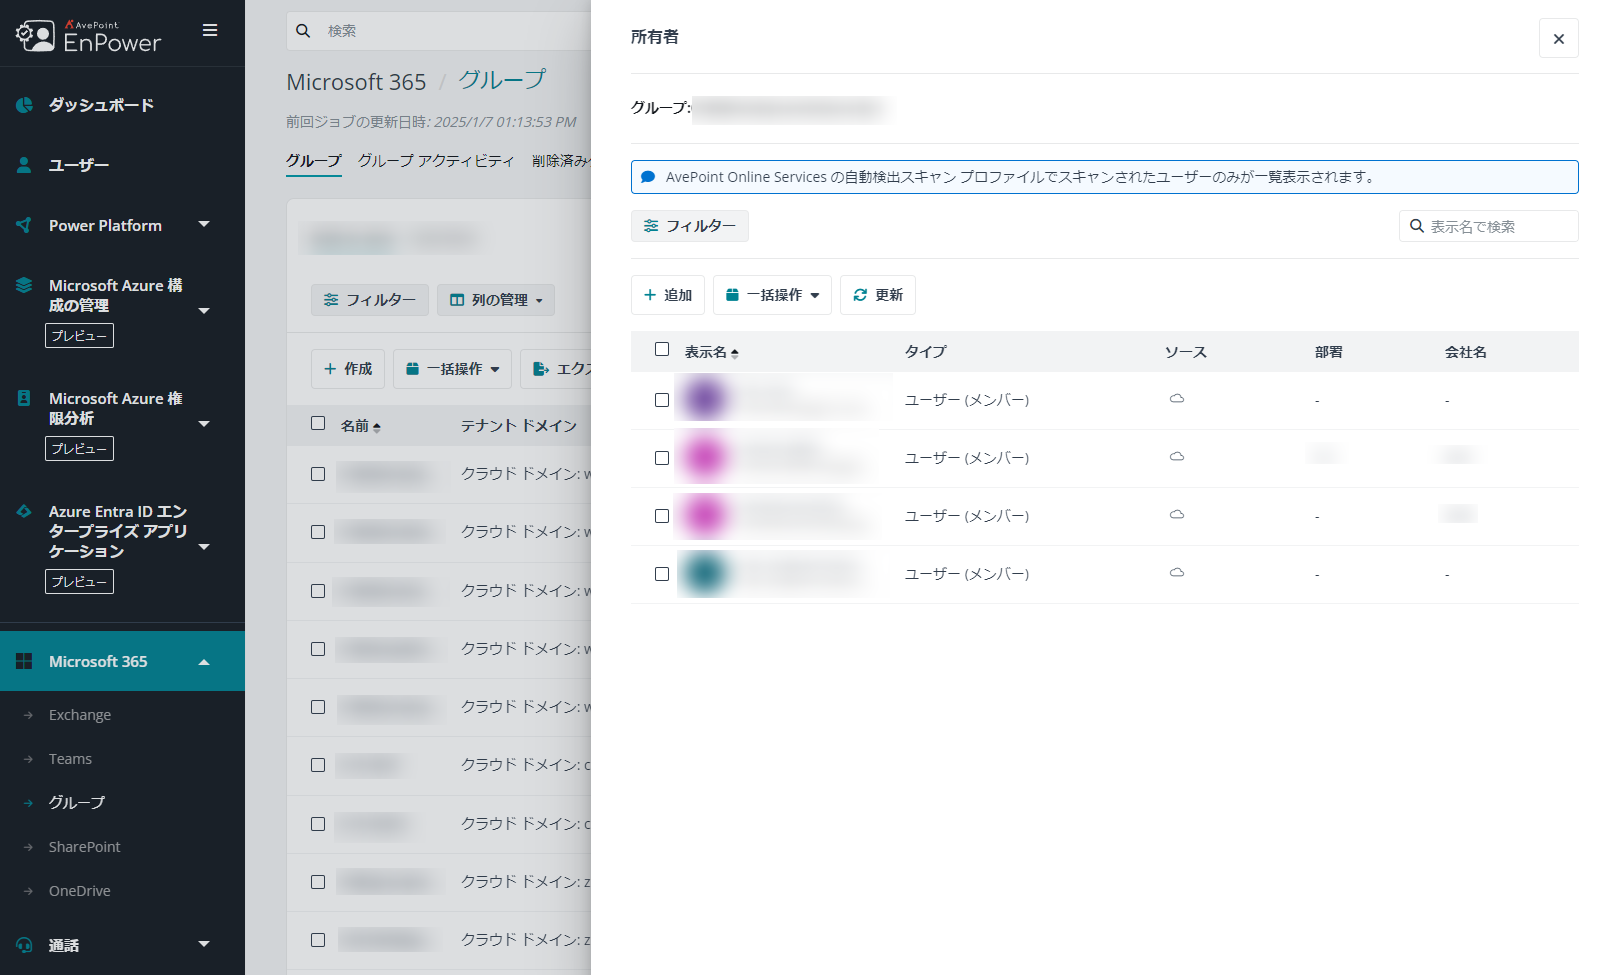Viewport: 1607px width, 975px height.
Task: Click 作成 button in group list
Action: click(348, 369)
